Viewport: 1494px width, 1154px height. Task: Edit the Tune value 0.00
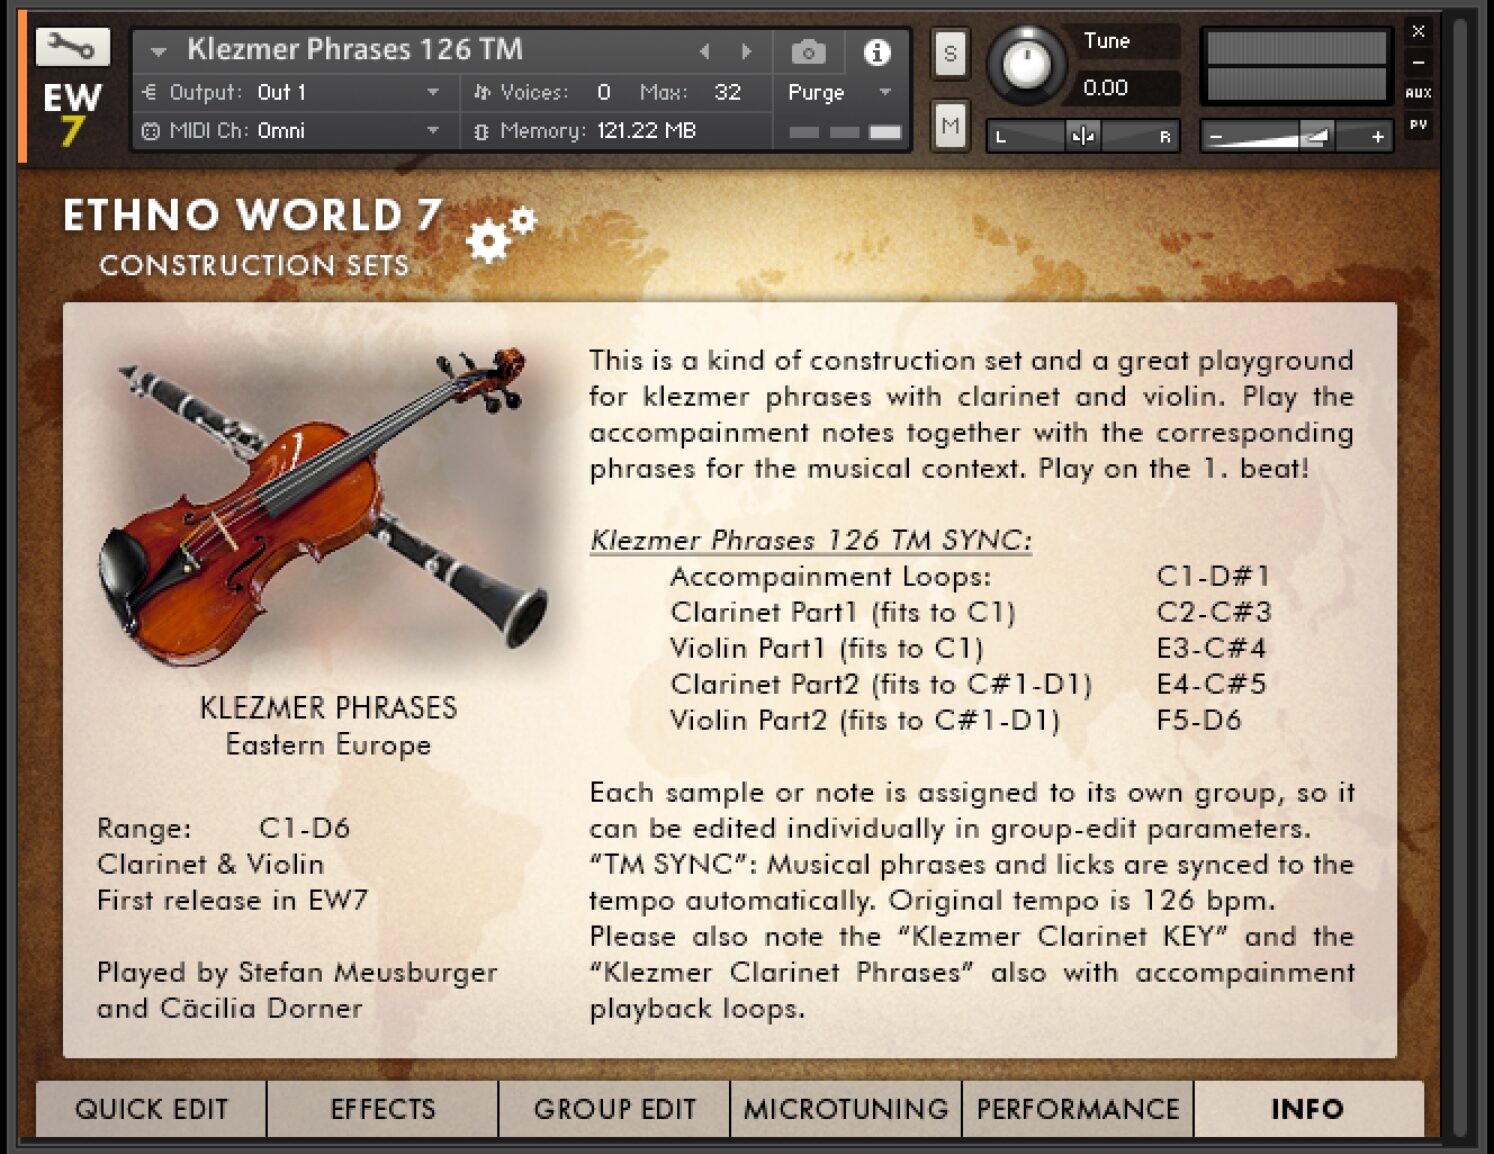point(1106,88)
